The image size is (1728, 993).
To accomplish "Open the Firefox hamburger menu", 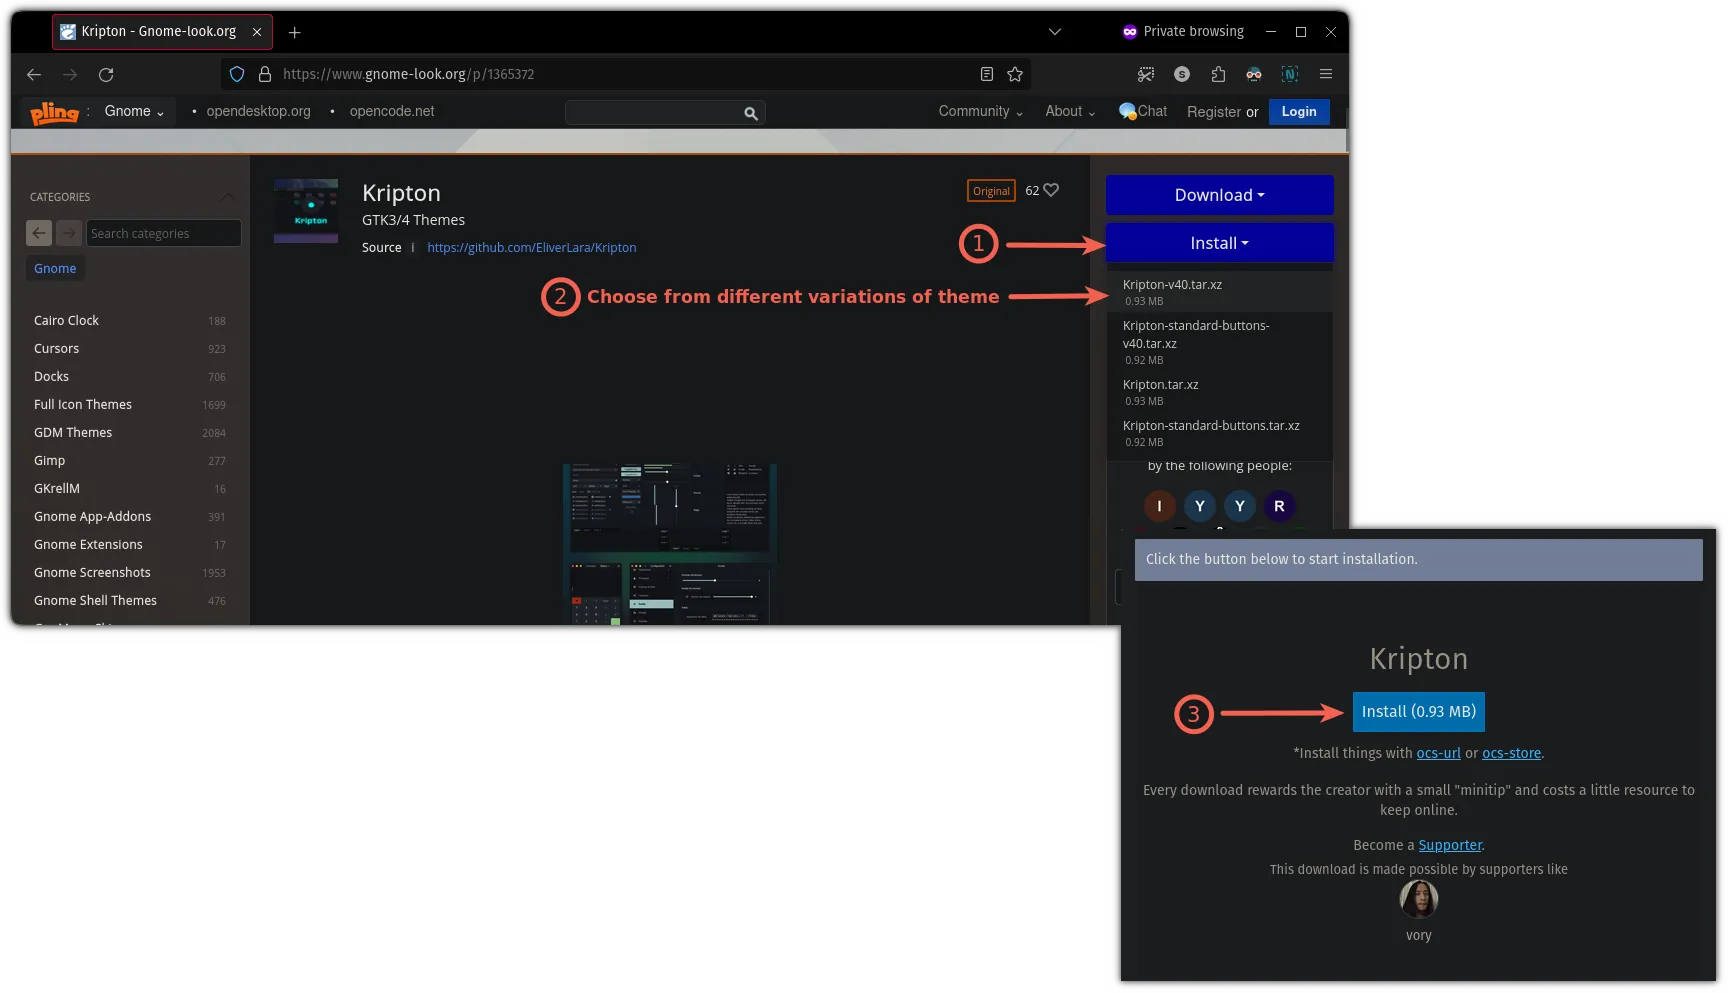I will 1326,74.
